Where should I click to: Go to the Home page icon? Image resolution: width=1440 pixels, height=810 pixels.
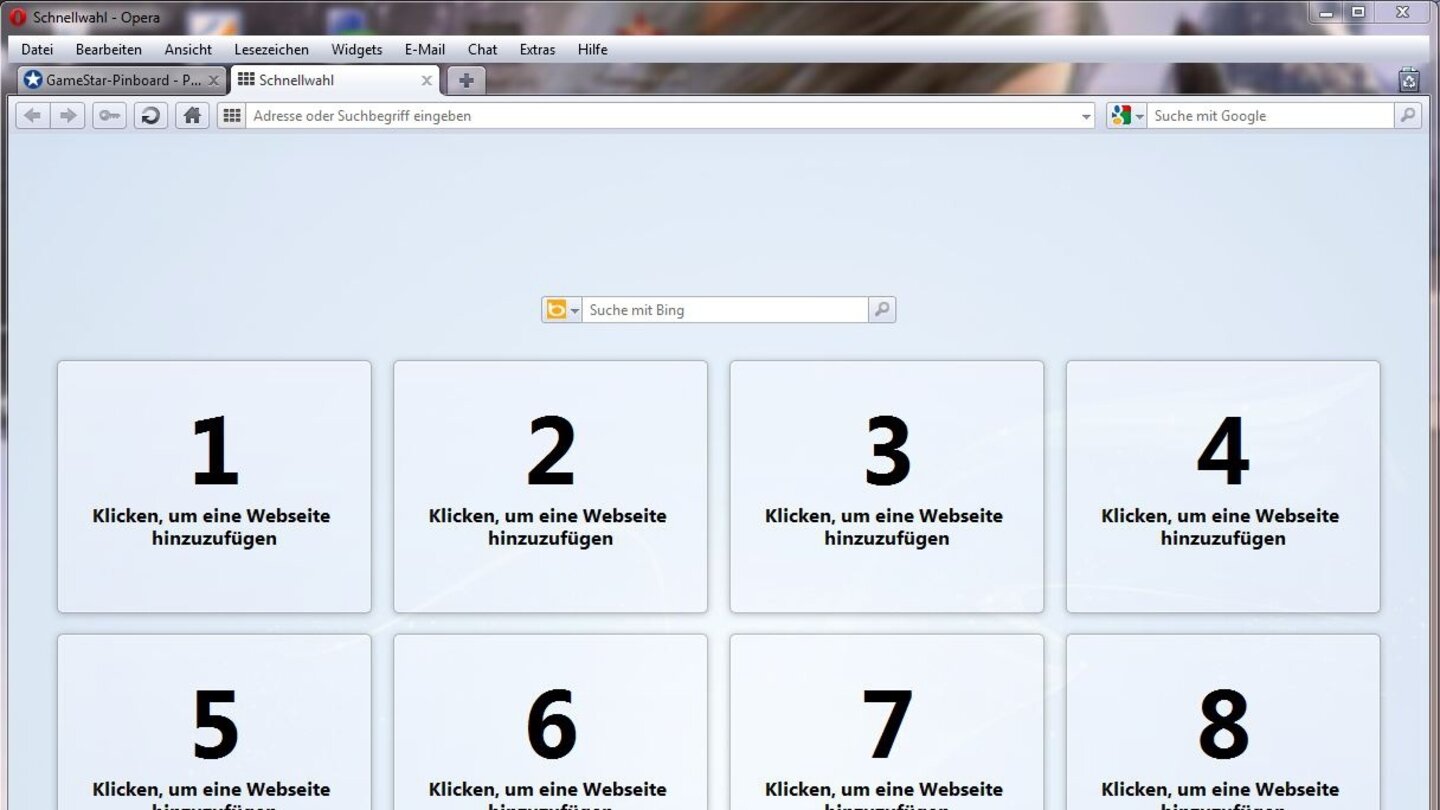pyautogui.click(x=192, y=116)
